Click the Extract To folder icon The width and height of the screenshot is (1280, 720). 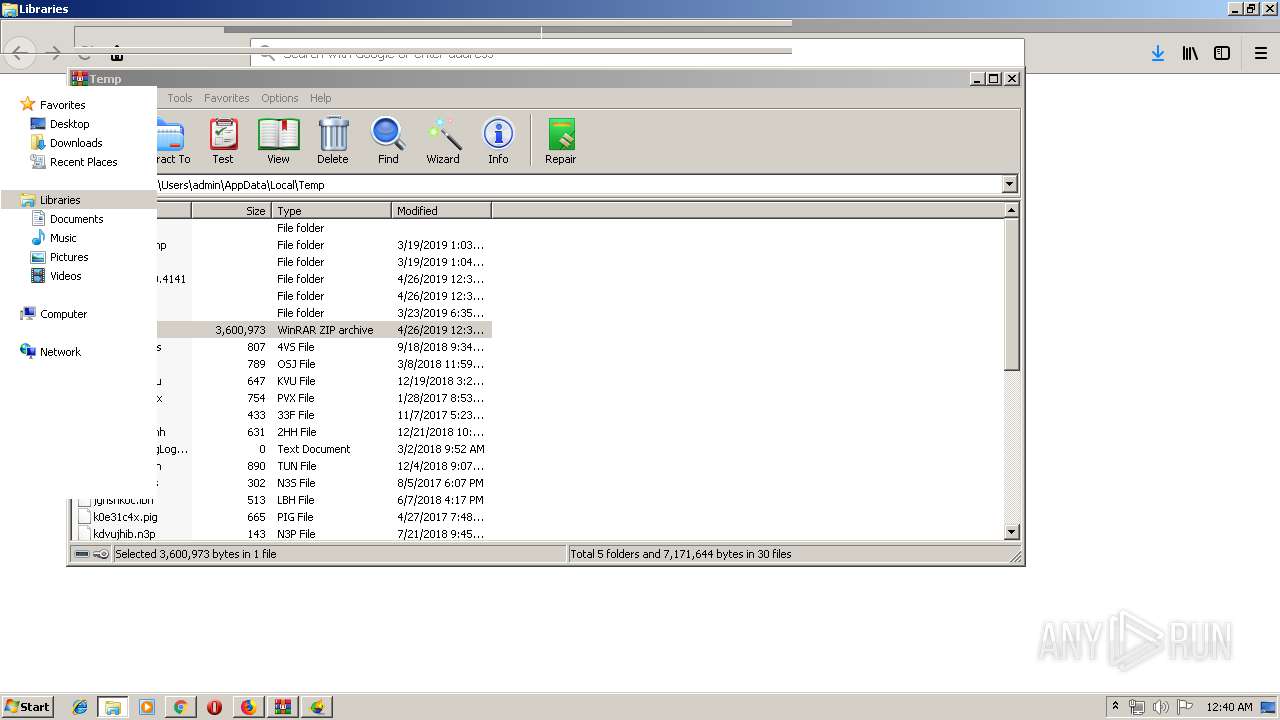(x=173, y=141)
